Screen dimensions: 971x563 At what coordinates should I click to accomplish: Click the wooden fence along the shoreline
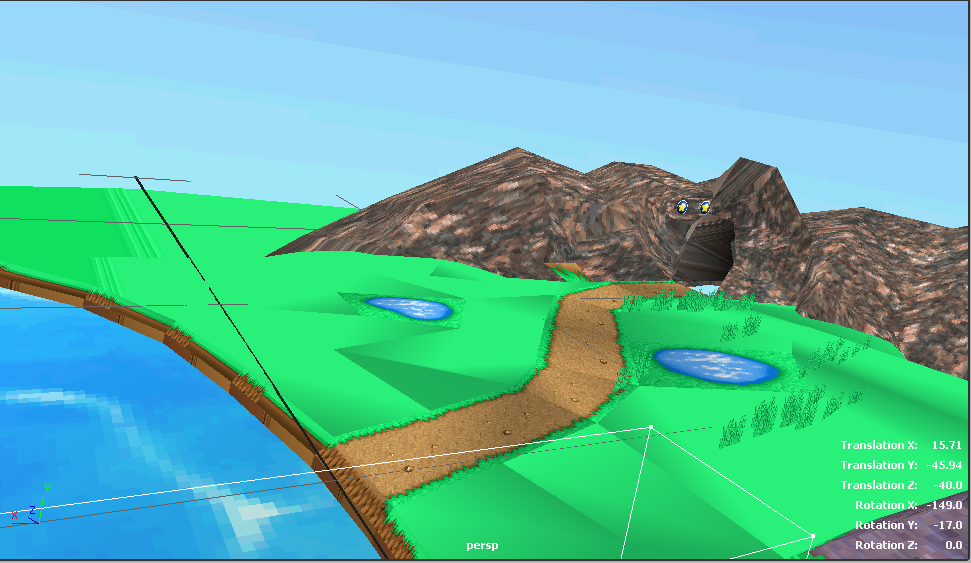pyautogui.click(x=180, y=337)
